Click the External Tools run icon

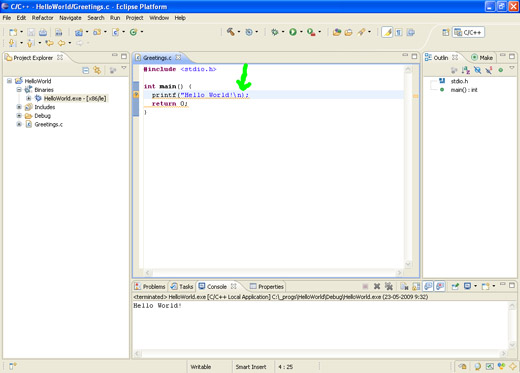pos(311,32)
